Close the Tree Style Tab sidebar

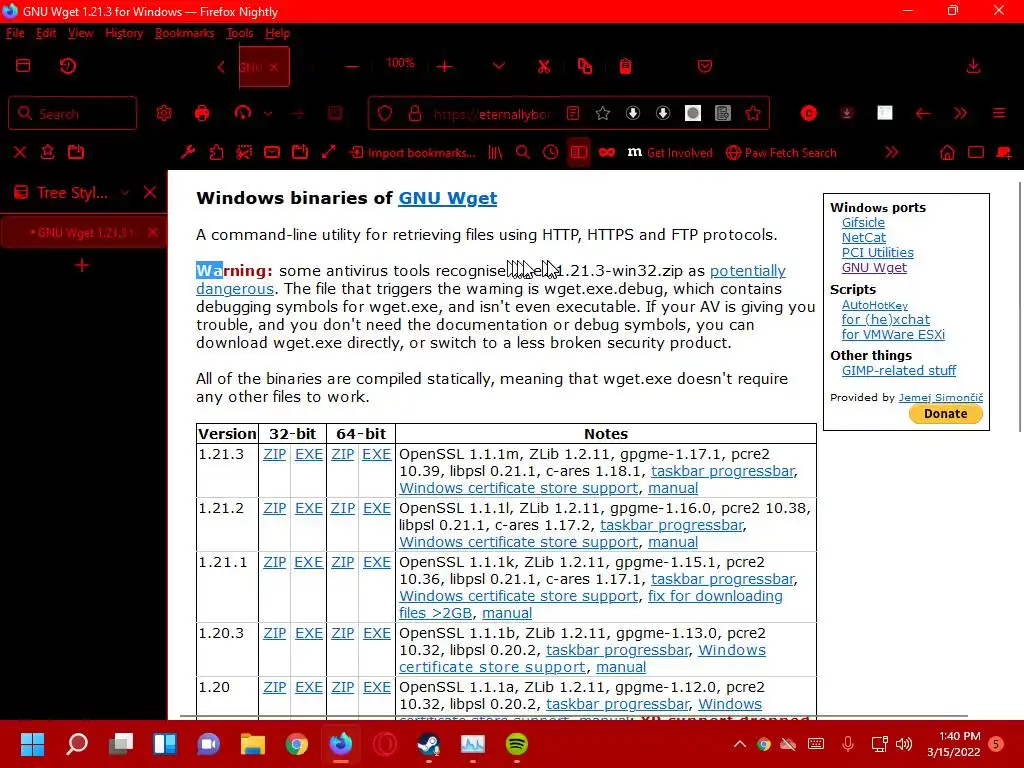[x=150, y=193]
